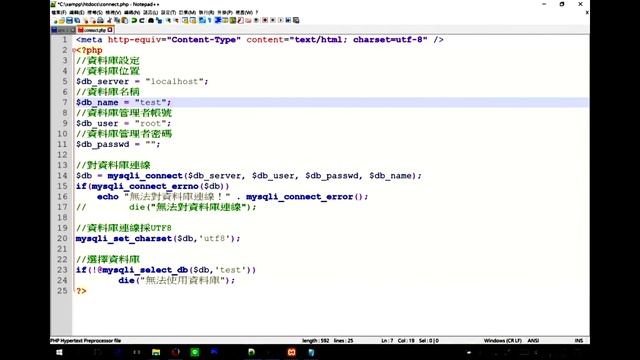640x360 pixels.
Task: Click the Zoom Out toolbar icon
Action: [176, 20]
